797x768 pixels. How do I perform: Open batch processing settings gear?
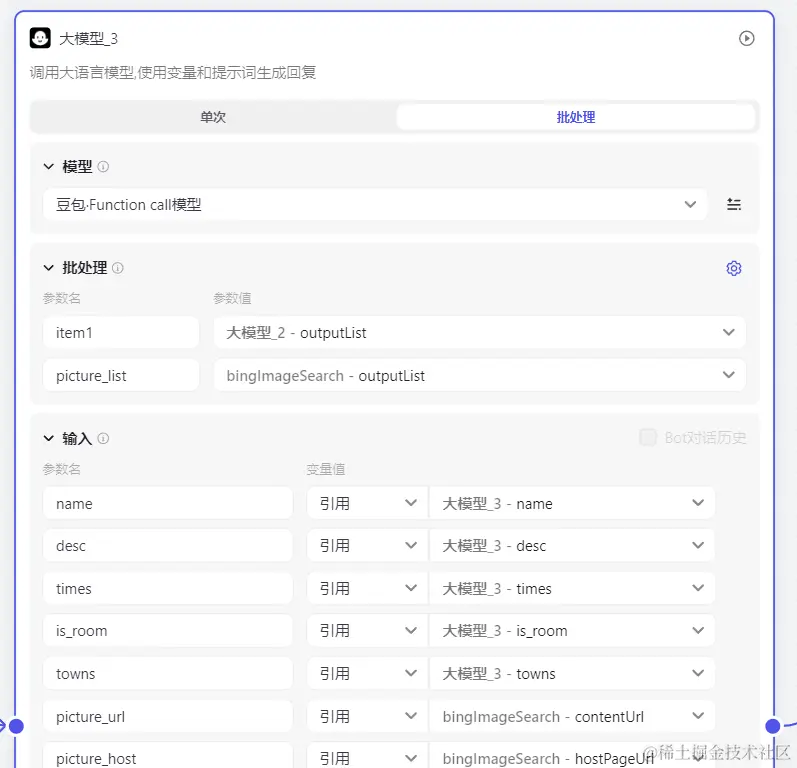pos(733,268)
